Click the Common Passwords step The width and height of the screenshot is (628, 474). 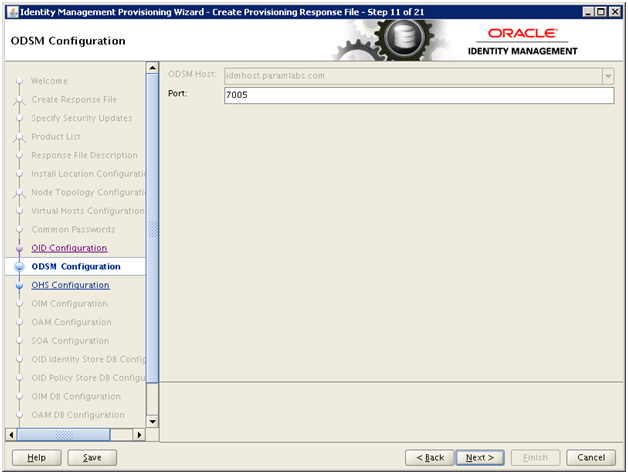[73, 229]
